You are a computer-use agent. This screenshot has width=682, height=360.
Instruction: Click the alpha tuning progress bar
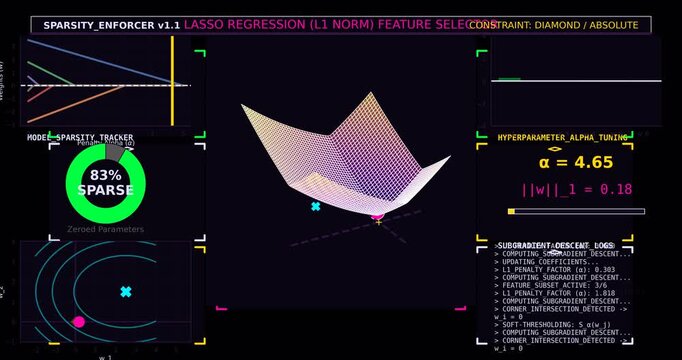pos(576,211)
